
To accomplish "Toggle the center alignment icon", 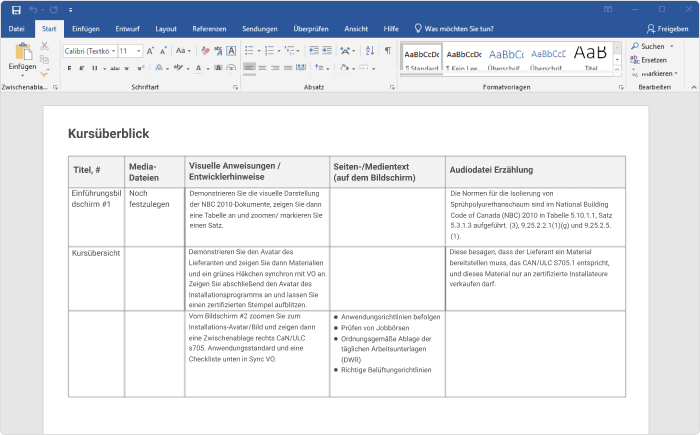I will (x=262, y=67).
